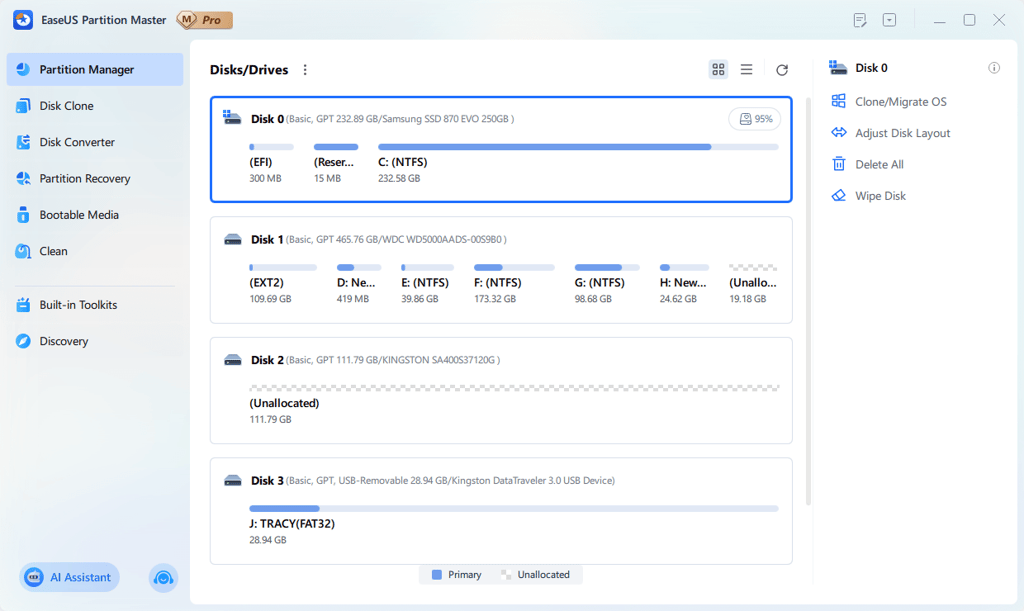
Task: Select the E: (NTFS) 39.86 GB partition
Action: 427,284
